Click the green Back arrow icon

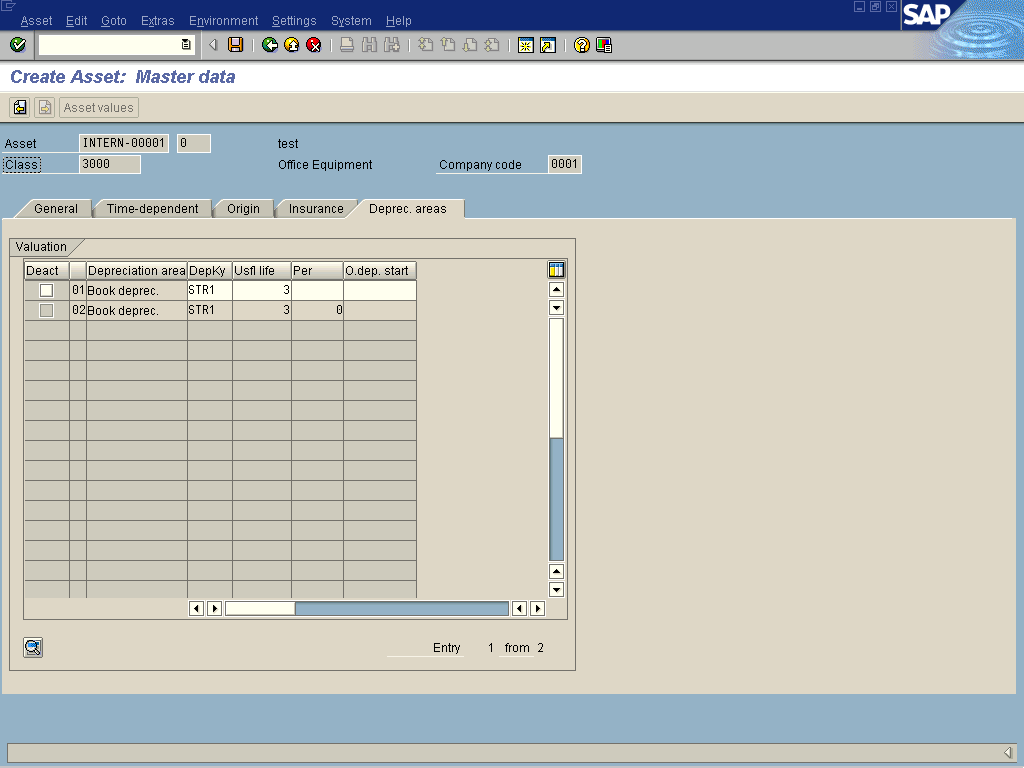(270, 45)
